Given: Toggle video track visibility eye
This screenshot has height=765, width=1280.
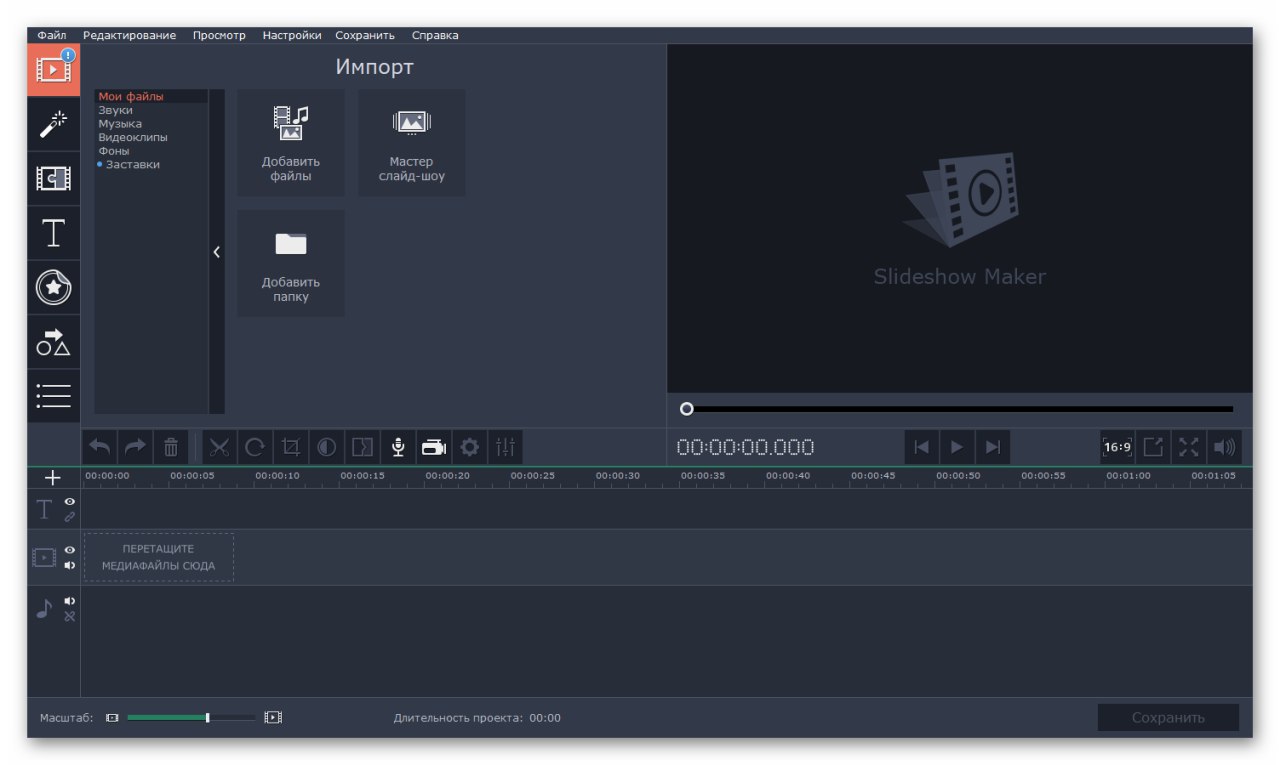Looking at the screenshot, I should [x=70, y=550].
